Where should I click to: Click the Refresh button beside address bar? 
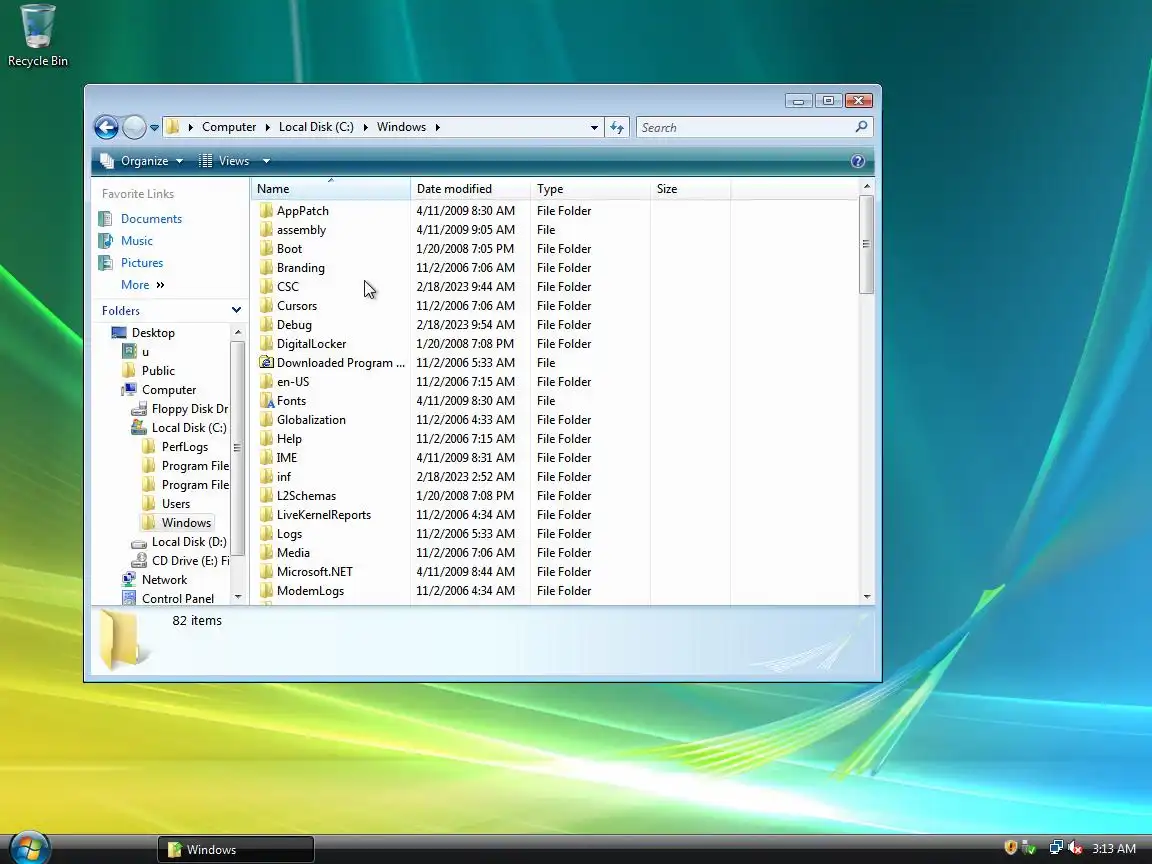pyautogui.click(x=617, y=128)
